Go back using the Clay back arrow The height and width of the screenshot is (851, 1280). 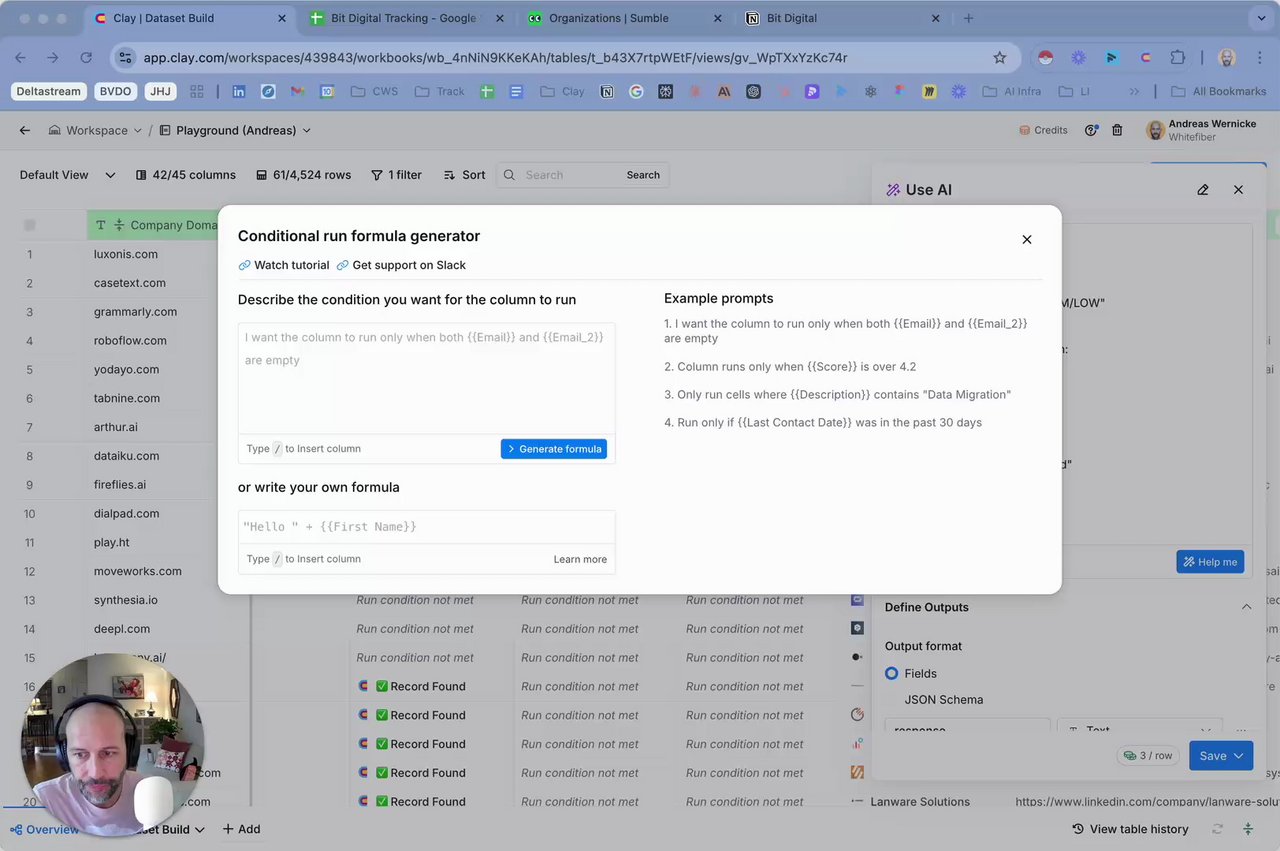point(25,130)
